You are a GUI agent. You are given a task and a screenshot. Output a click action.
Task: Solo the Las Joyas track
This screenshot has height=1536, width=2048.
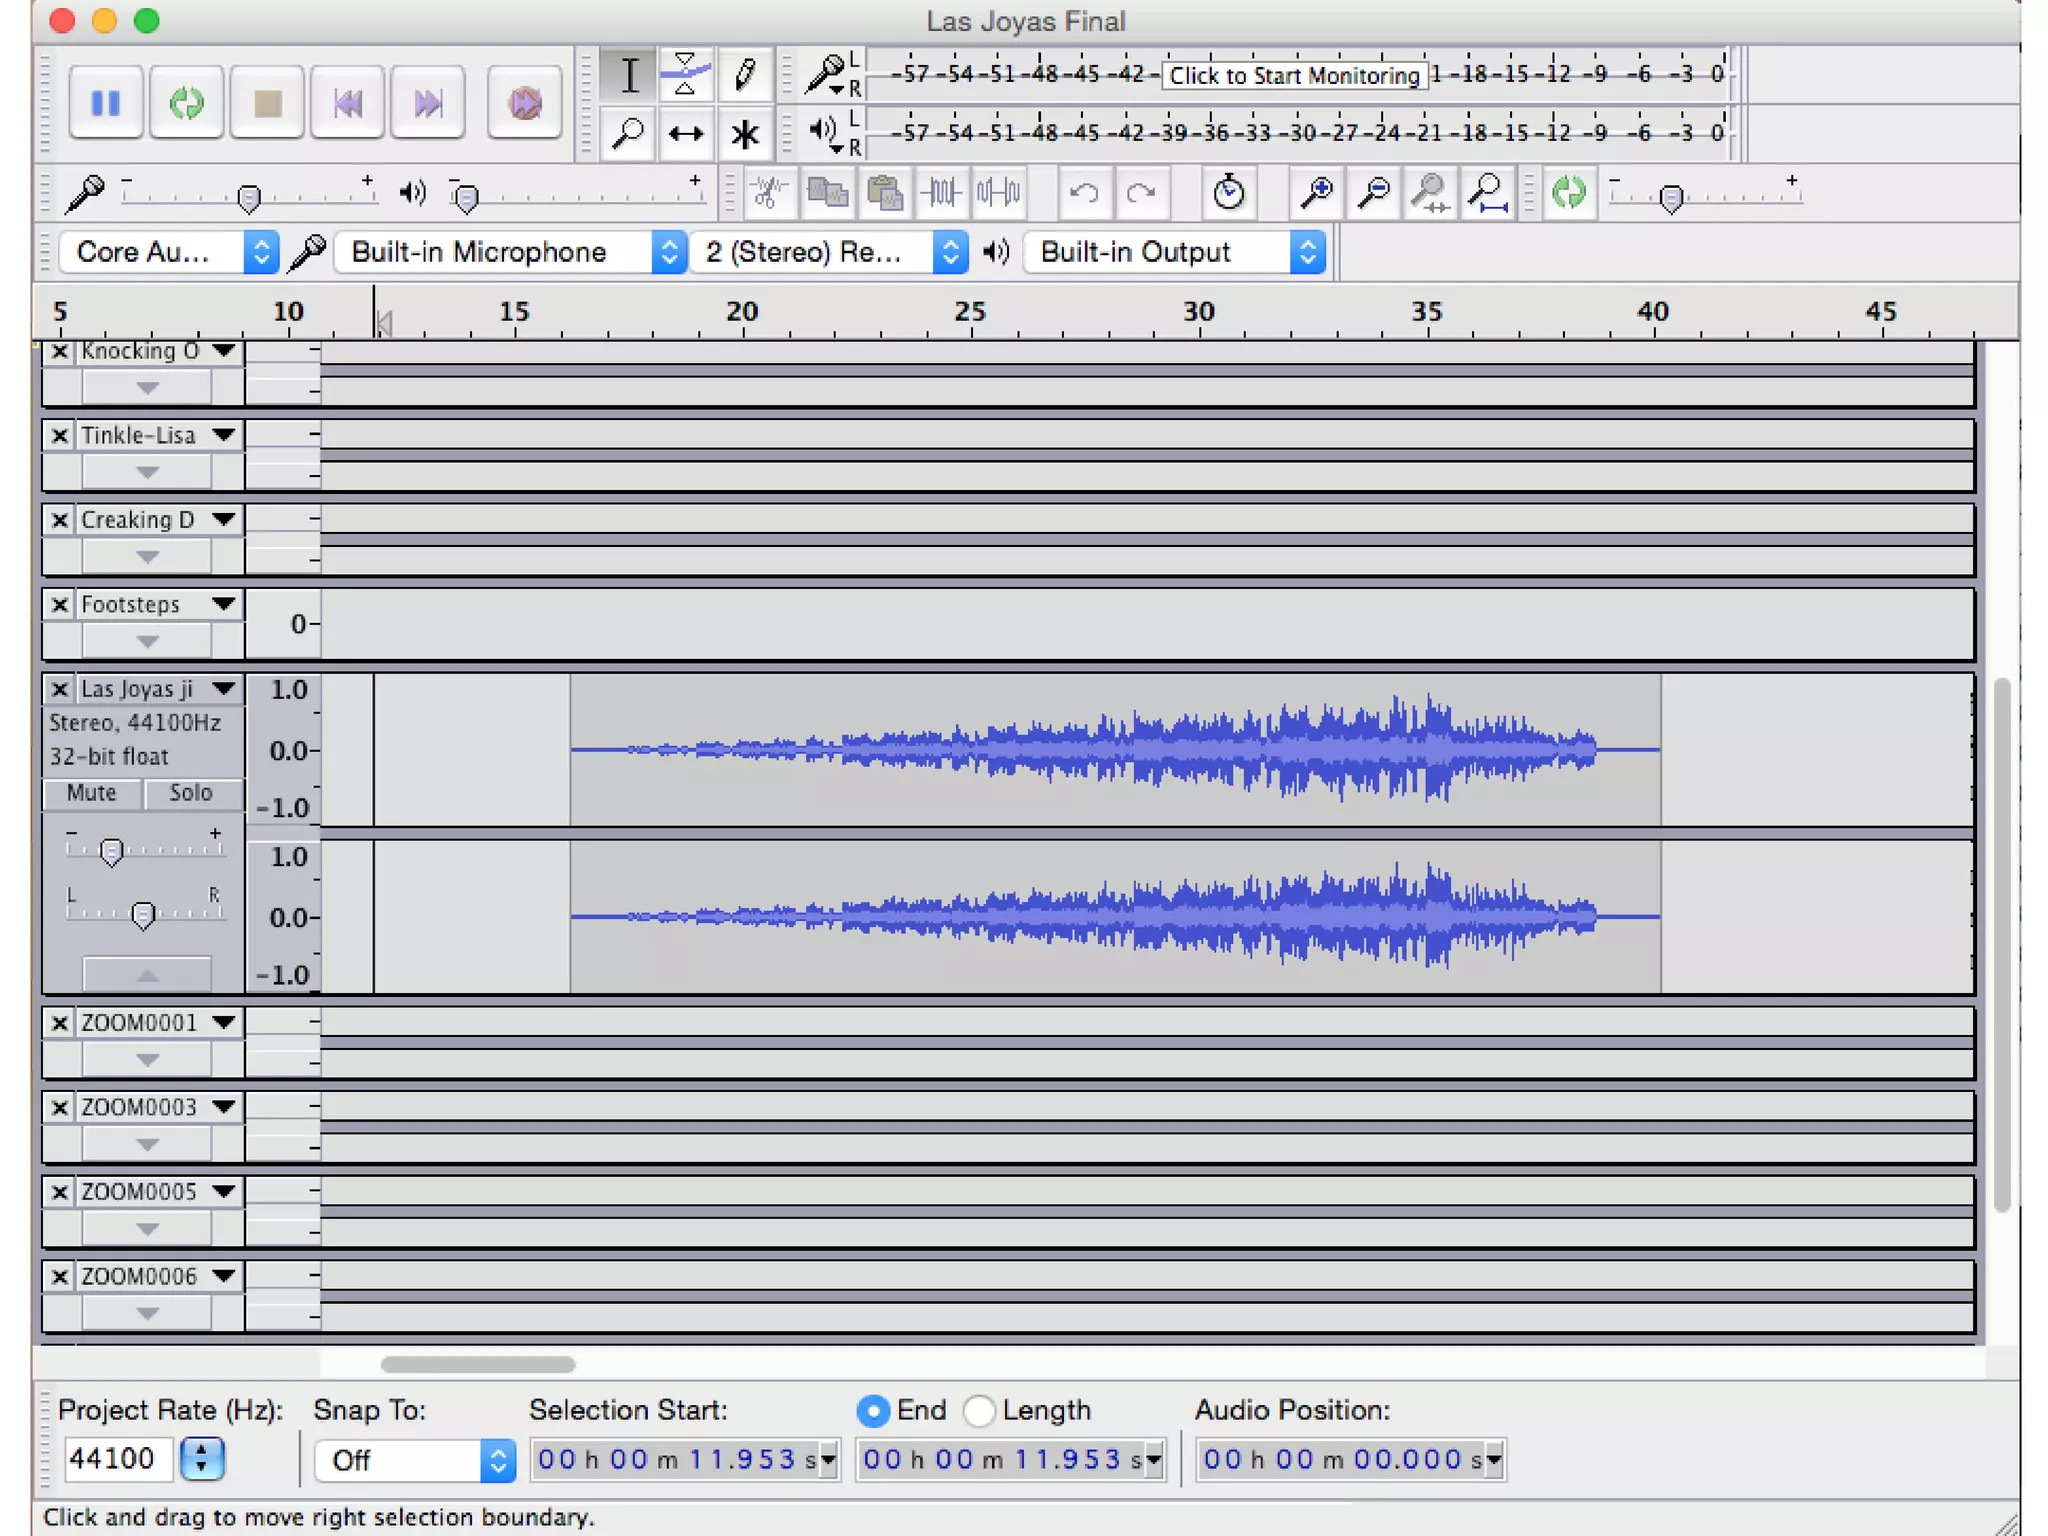click(x=191, y=793)
